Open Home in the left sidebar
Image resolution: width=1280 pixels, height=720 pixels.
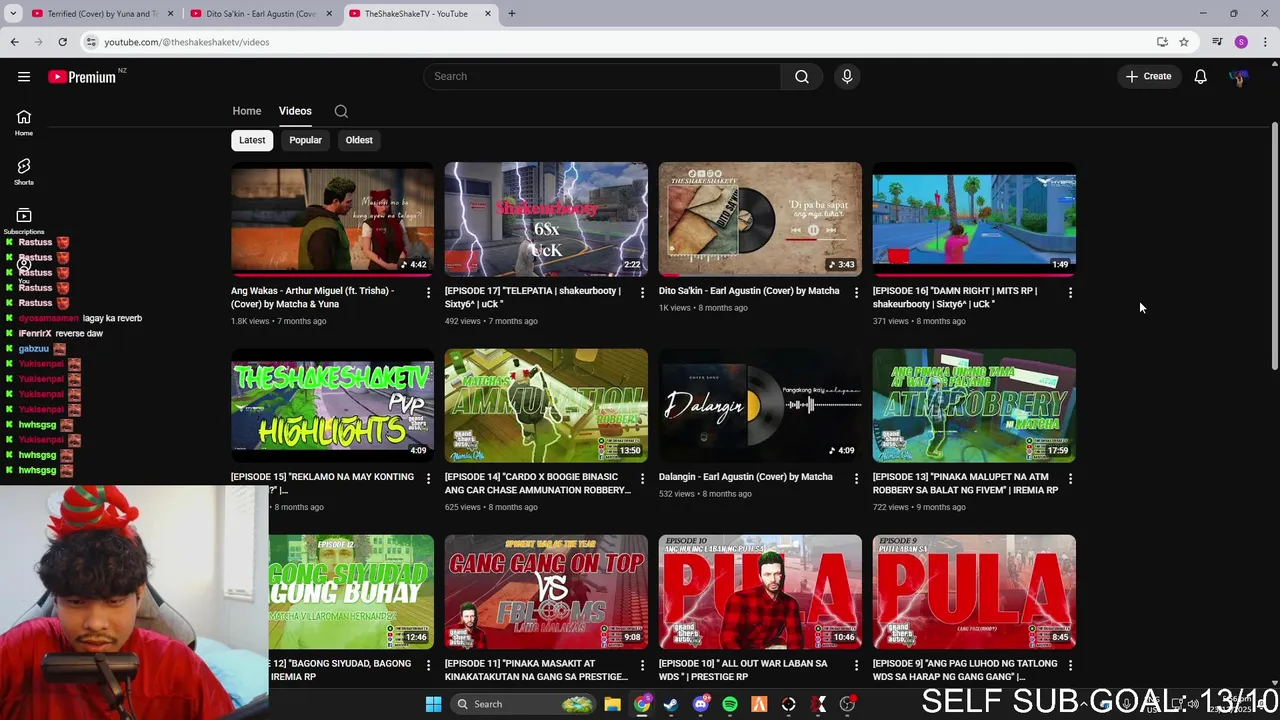tap(24, 123)
